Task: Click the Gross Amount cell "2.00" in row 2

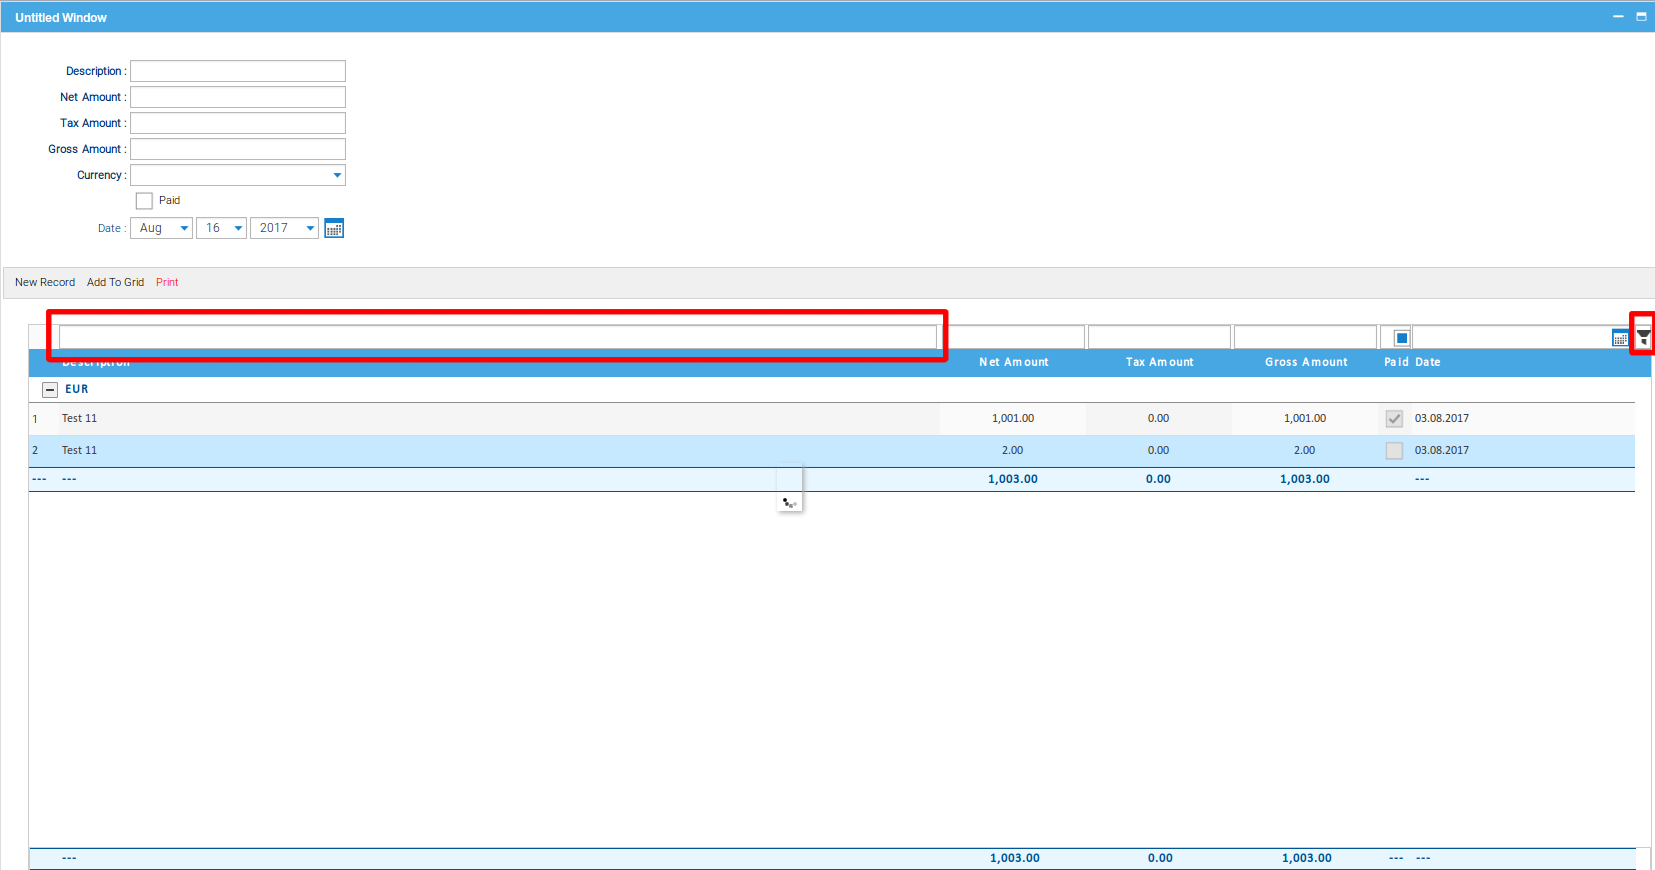Action: click(x=1305, y=451)
